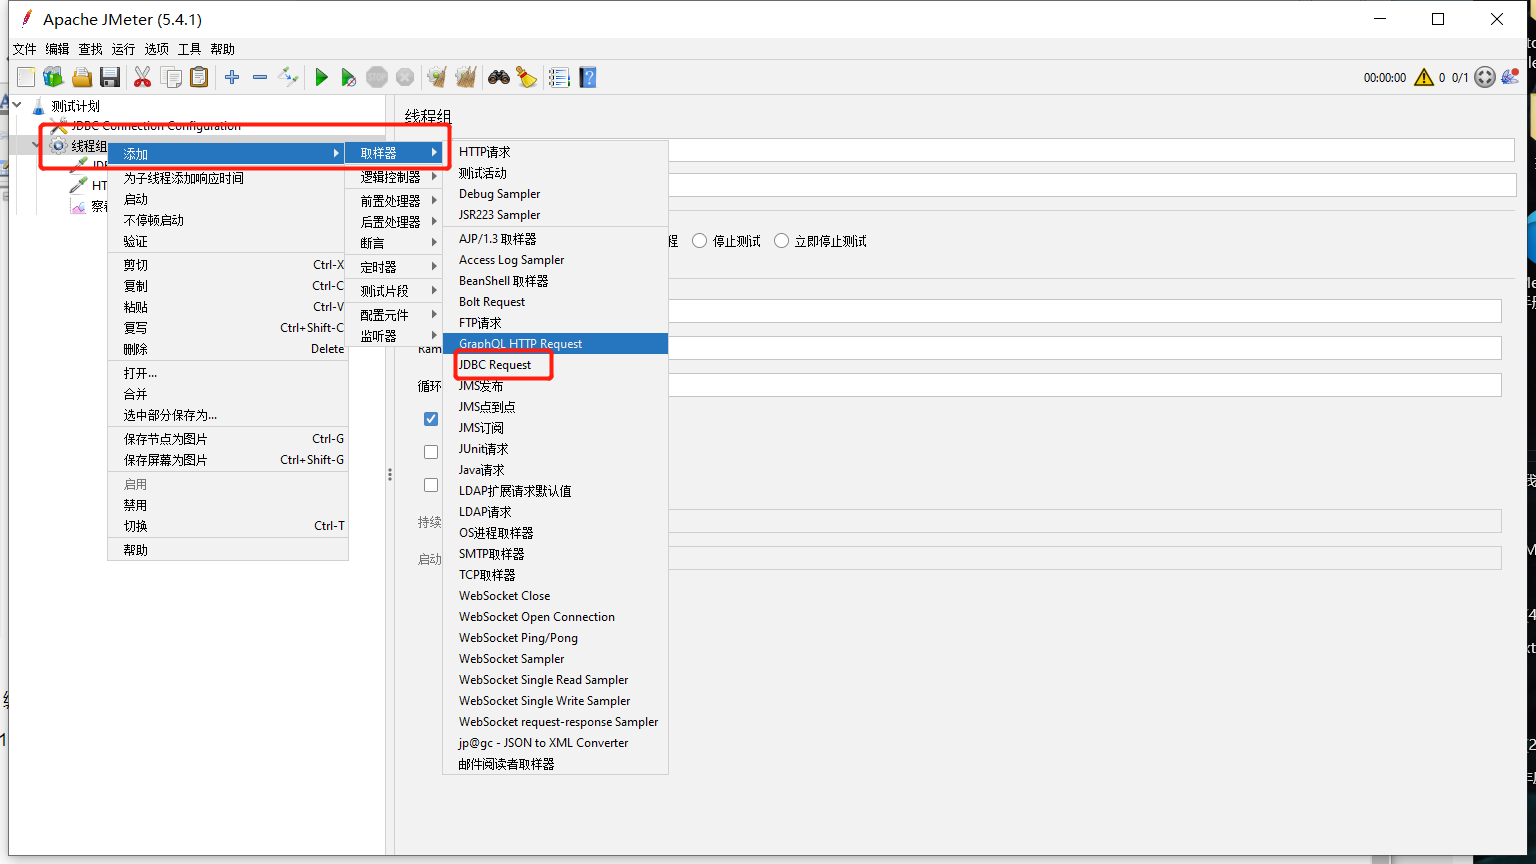Open the 文件 menu in the menu bar

coord(24,49)
